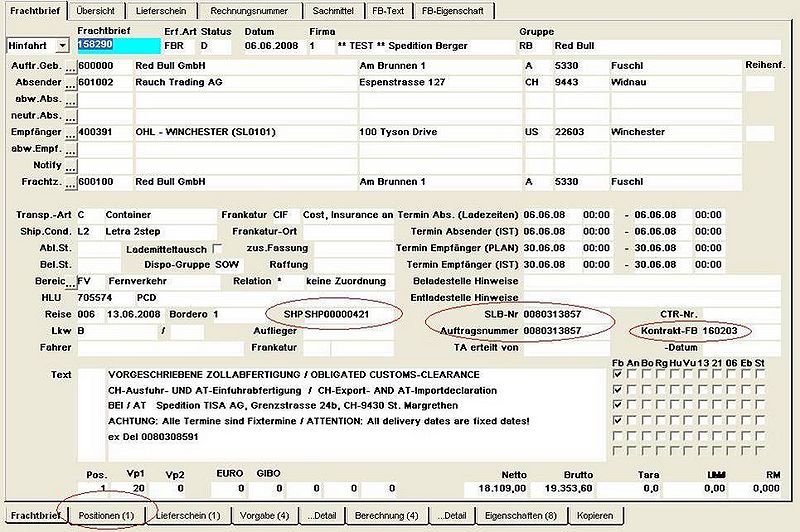Screen dimensions: 800x532
Task: Open the abw.Abs. lookup ellipsis button
Action: (x=71, y=101)
